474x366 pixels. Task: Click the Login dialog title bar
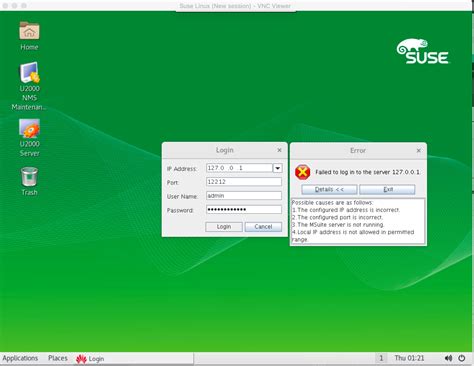(225, 150)
